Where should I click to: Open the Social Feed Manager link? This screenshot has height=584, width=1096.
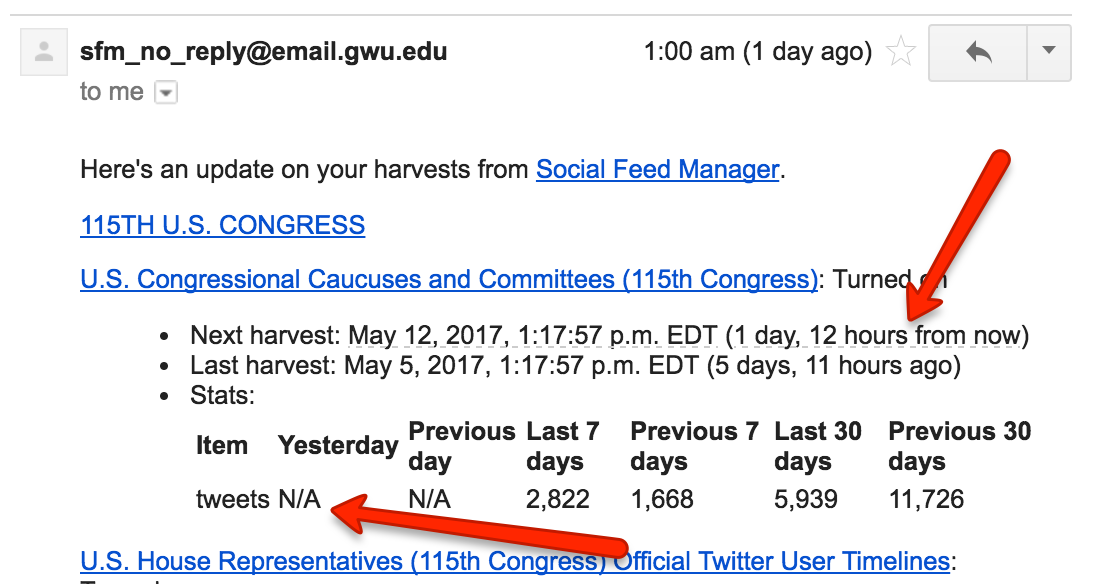[657, 170]
